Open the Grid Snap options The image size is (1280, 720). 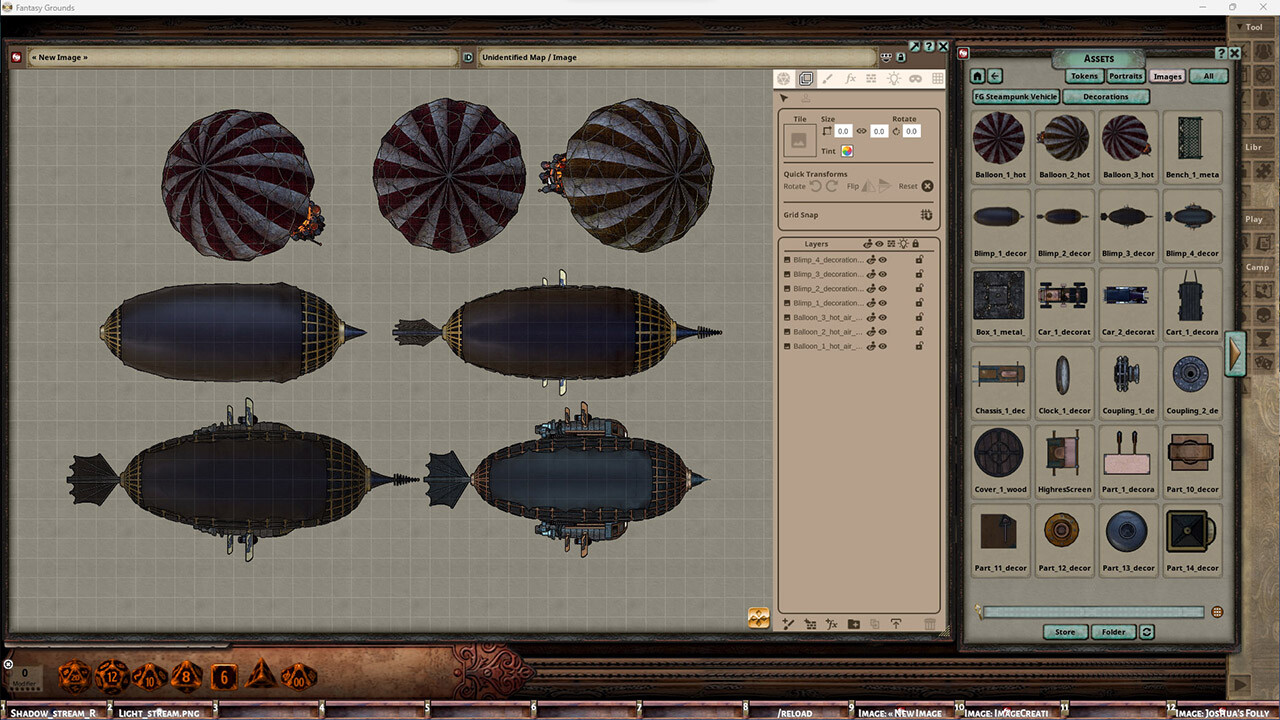tap(925, 215)
